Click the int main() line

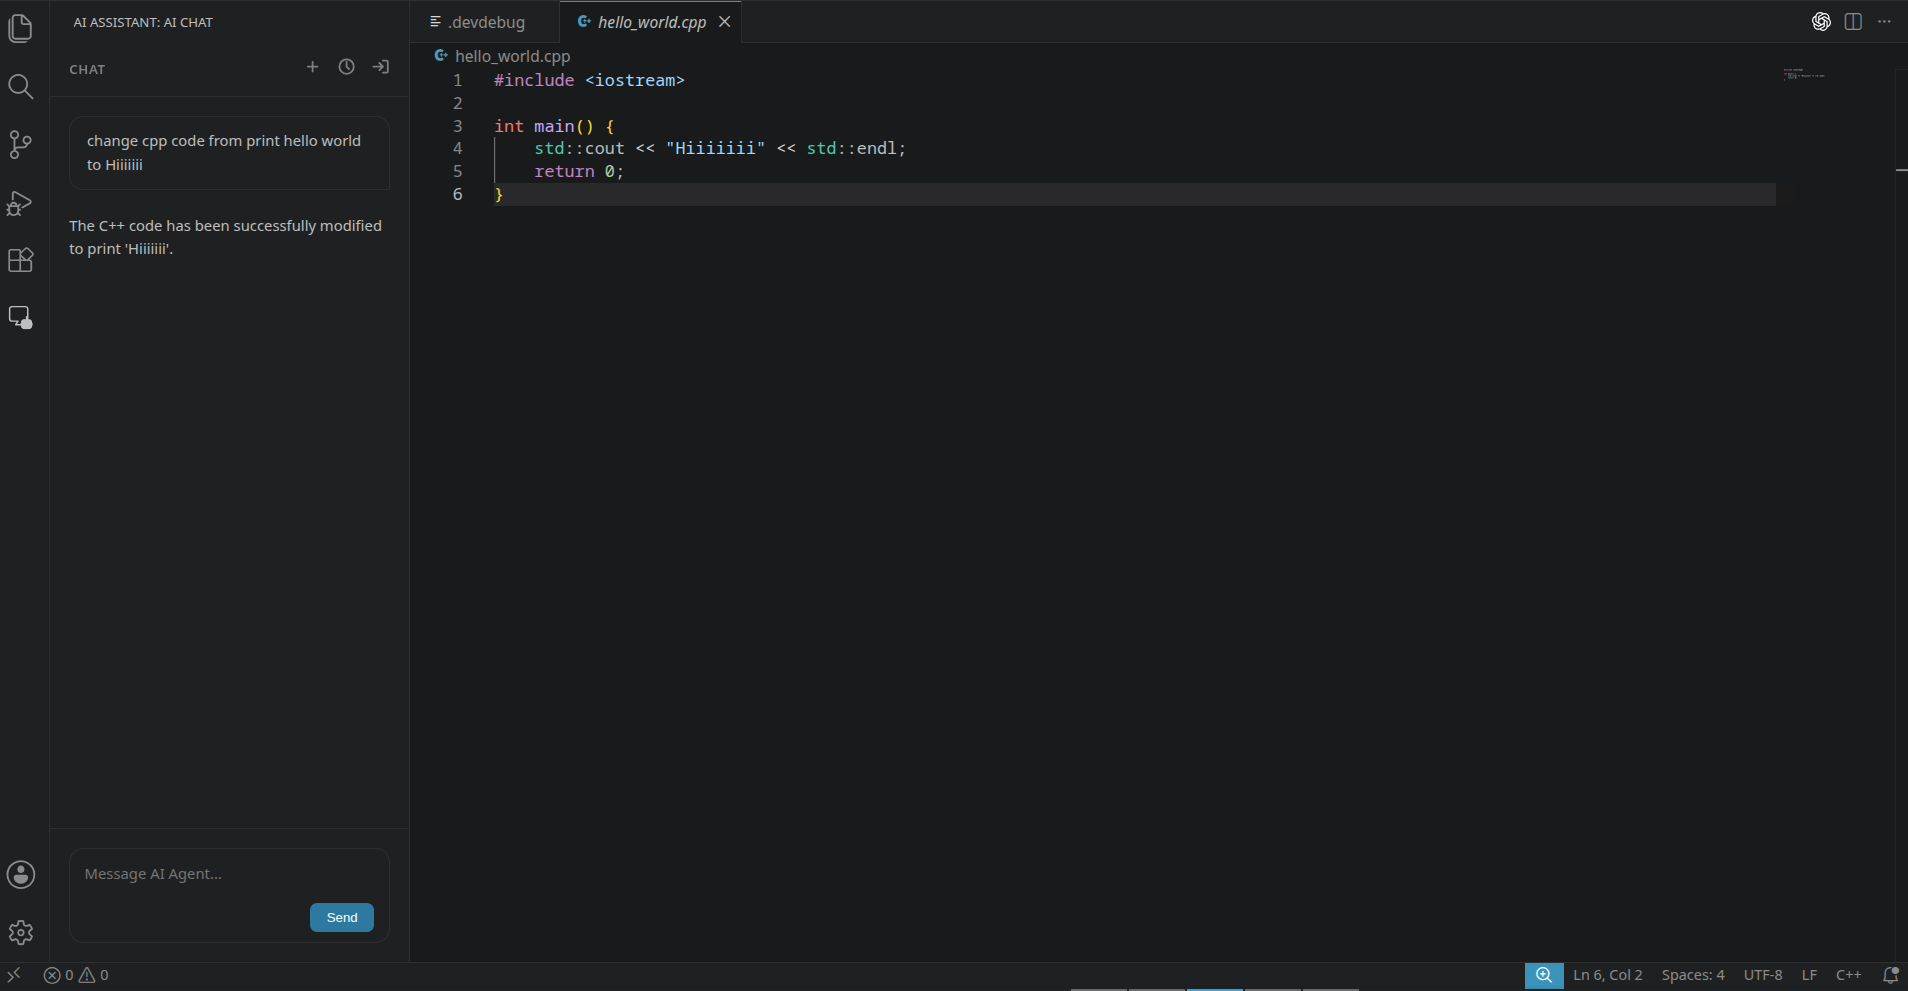[554, 126]
